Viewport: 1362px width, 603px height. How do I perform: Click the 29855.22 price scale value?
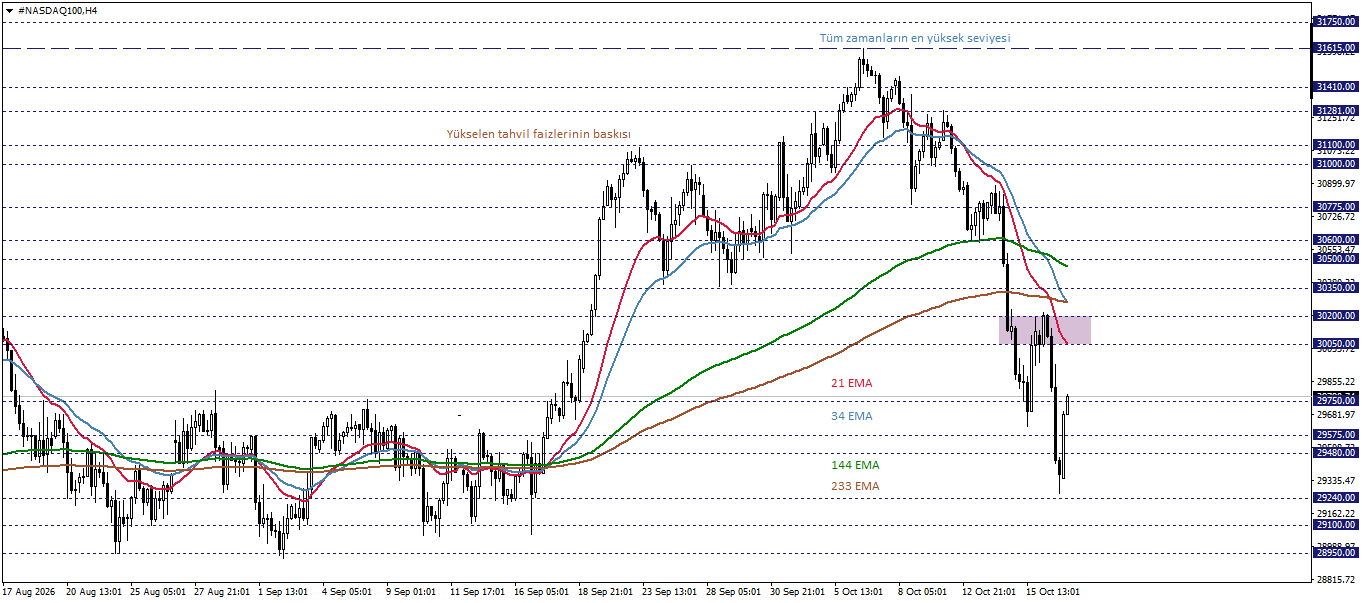click(1336, 382)
